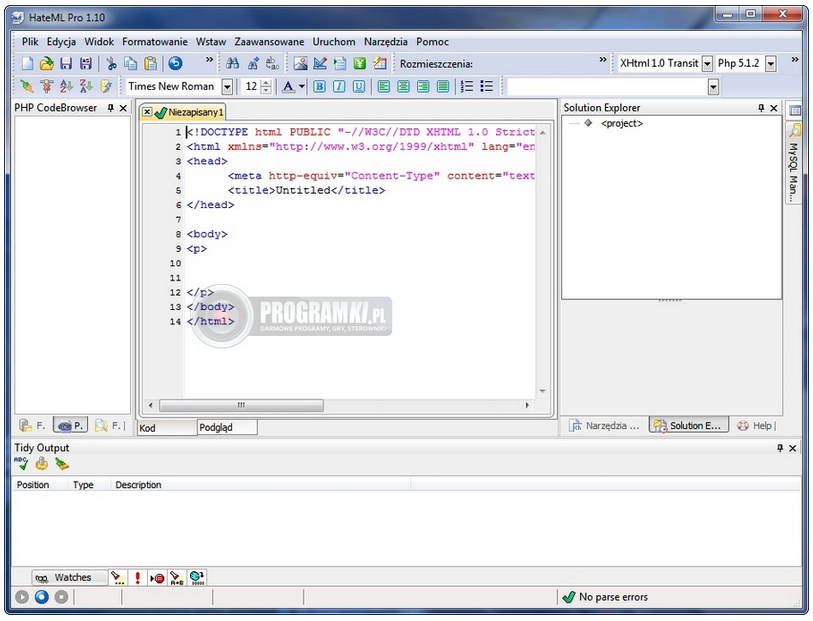The height and width of the screenshot is (621, 813).
Task: Click the drawing pencil-ruler toolbar icon
Action: 320,63
